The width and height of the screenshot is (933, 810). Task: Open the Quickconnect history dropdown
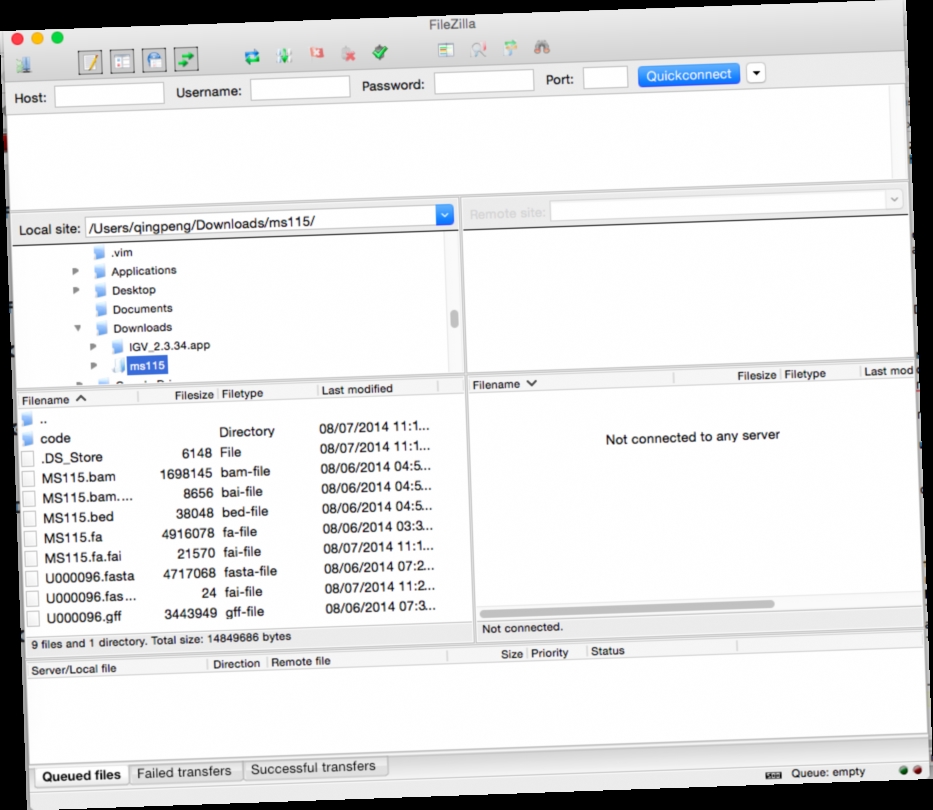click(758, 73)
